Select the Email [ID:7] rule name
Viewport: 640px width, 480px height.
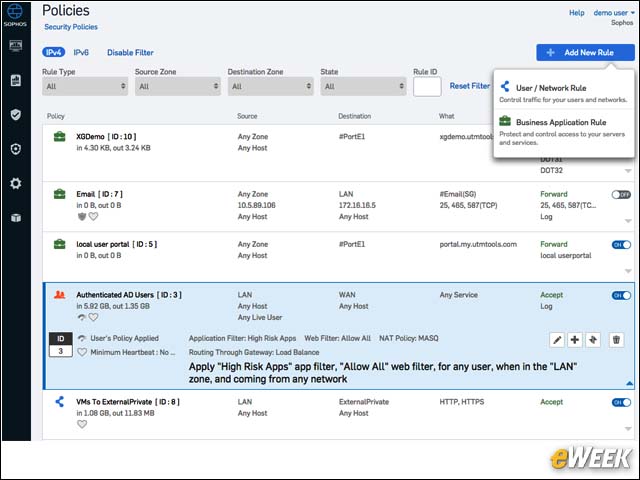pos(99,194)
